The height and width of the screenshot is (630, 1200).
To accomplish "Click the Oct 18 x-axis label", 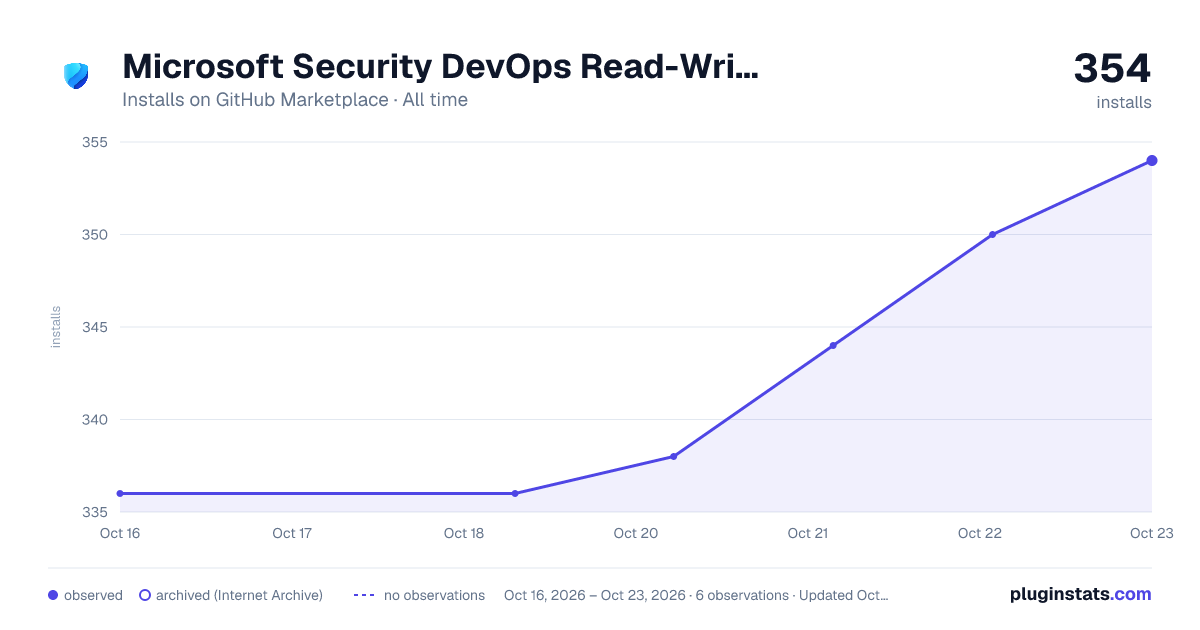I will click(x=464, y=534).
